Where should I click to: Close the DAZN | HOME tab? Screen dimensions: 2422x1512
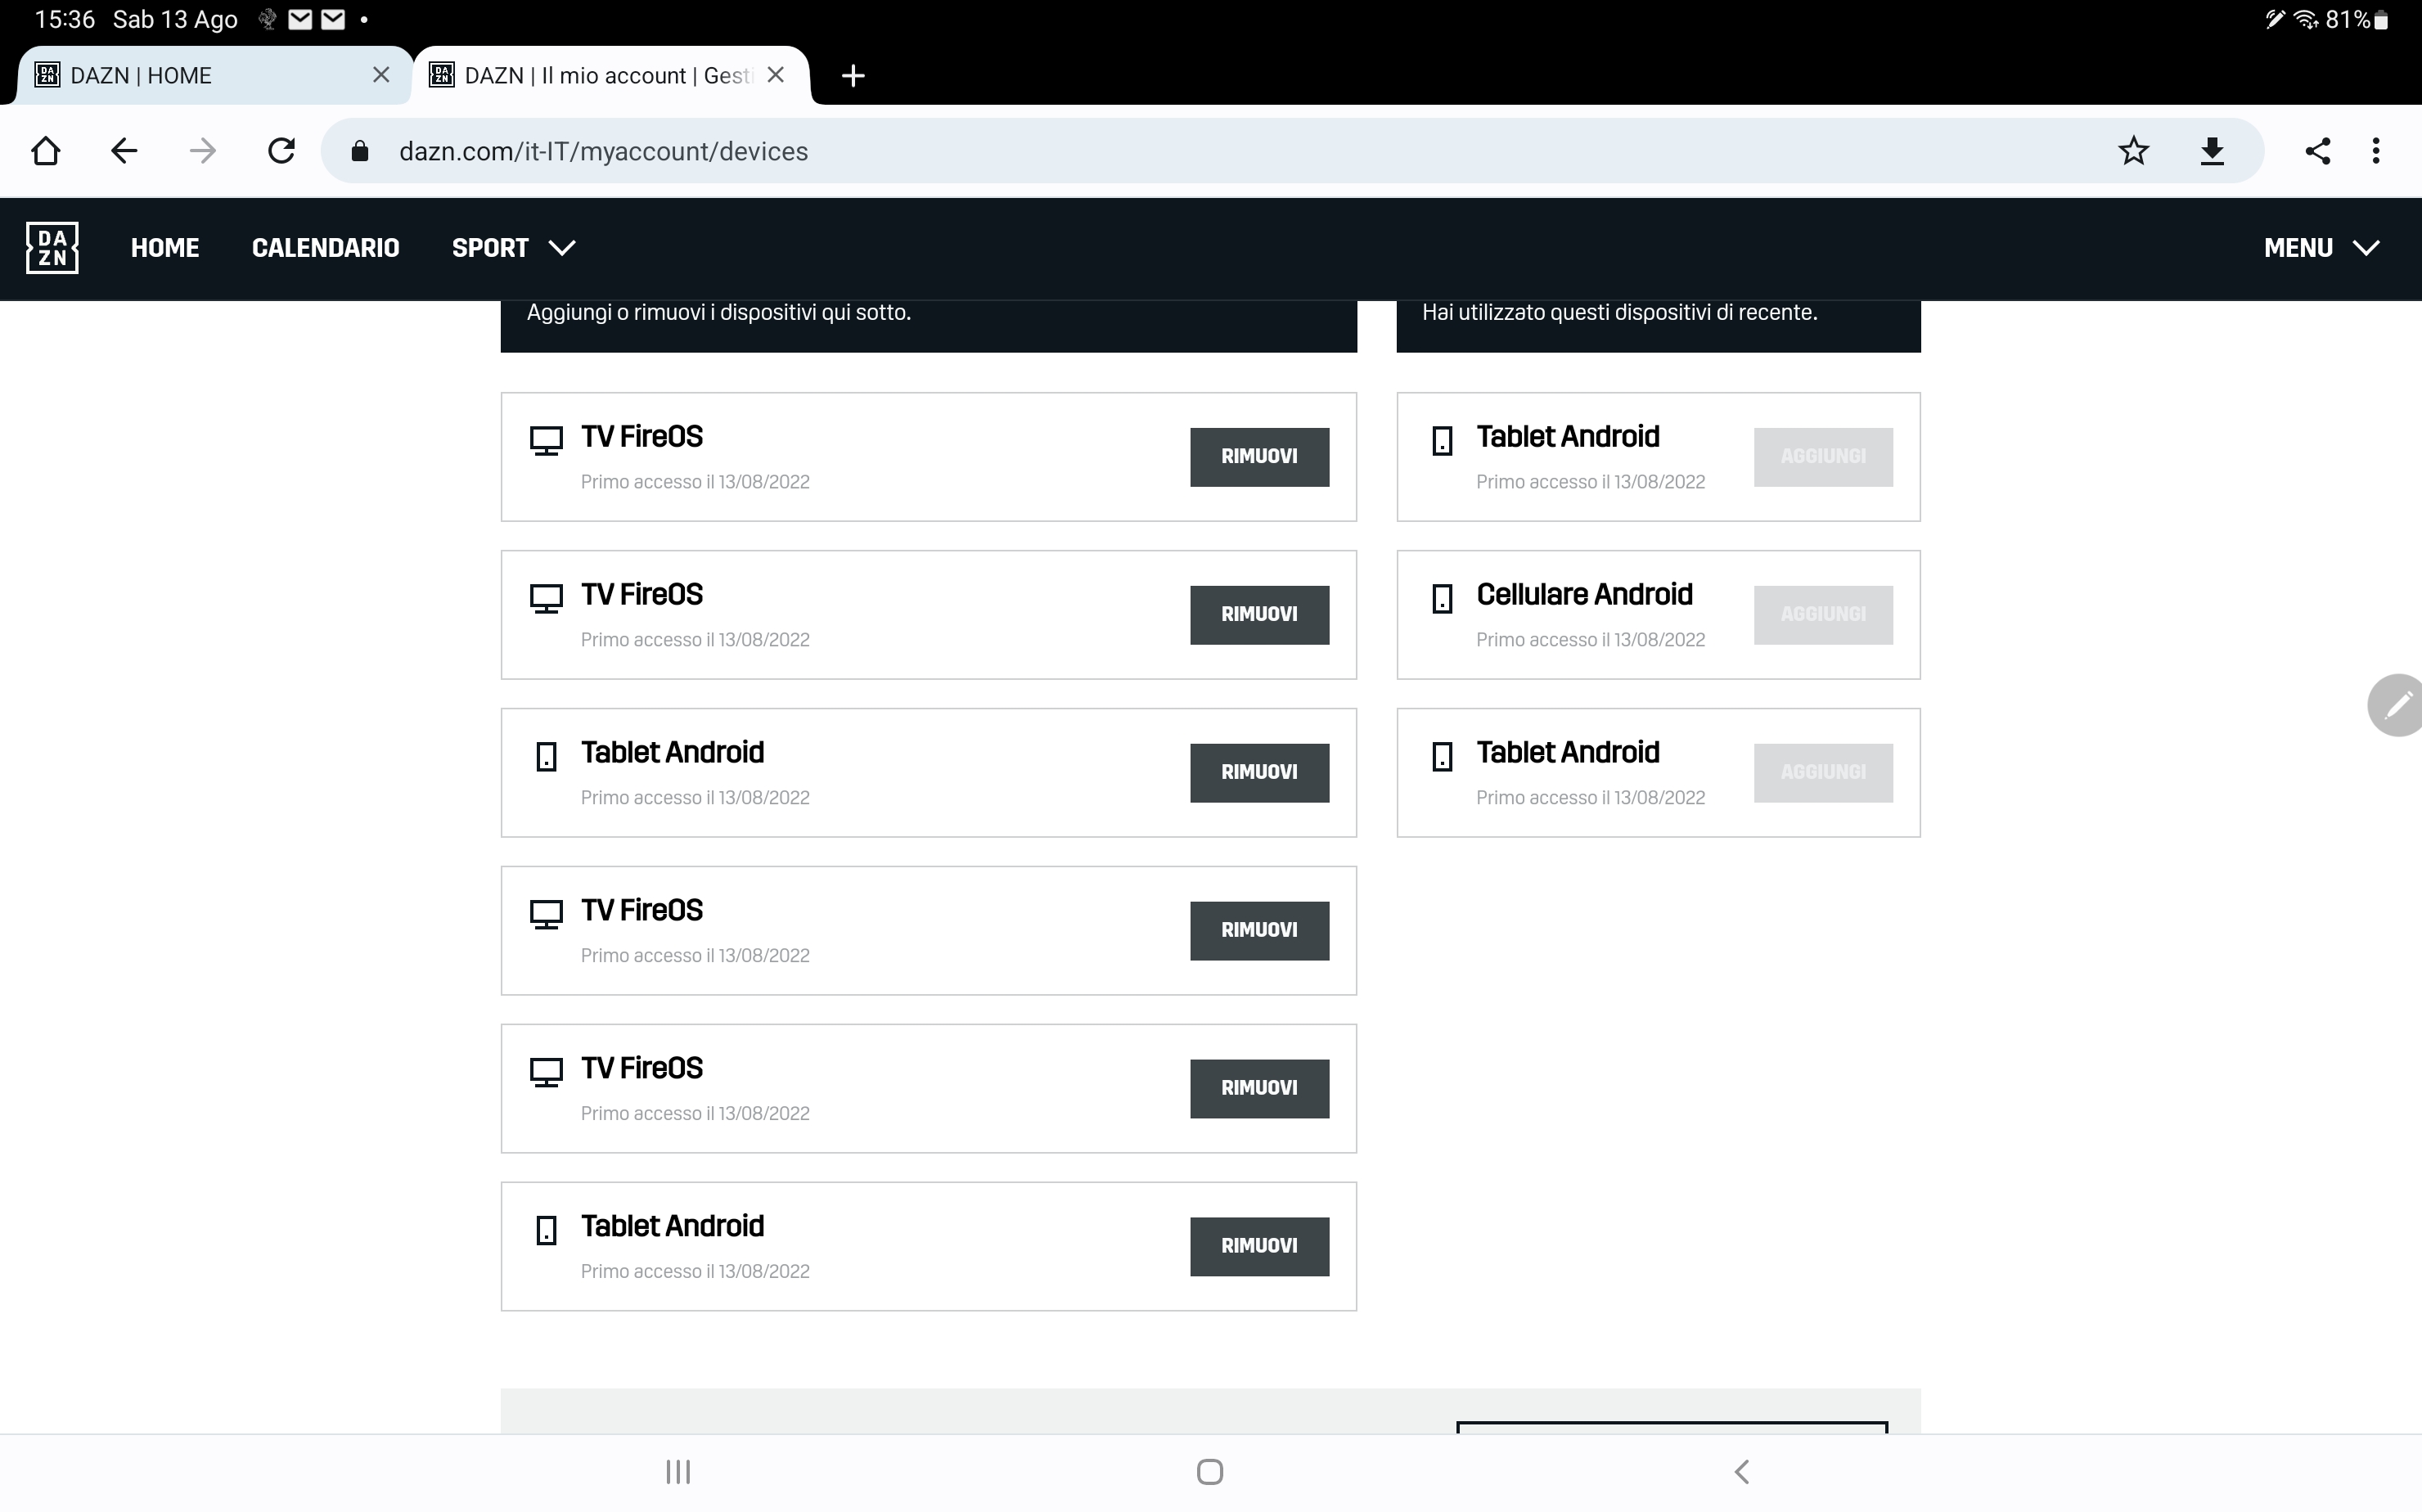pos(381,75)
